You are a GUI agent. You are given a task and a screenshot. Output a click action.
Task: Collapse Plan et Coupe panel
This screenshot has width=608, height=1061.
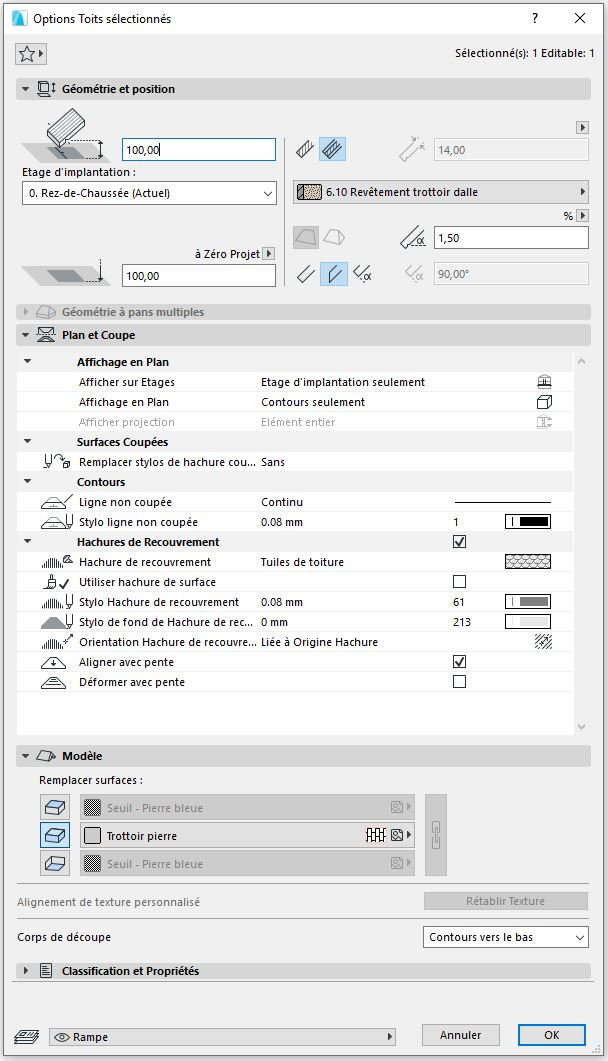26,335
